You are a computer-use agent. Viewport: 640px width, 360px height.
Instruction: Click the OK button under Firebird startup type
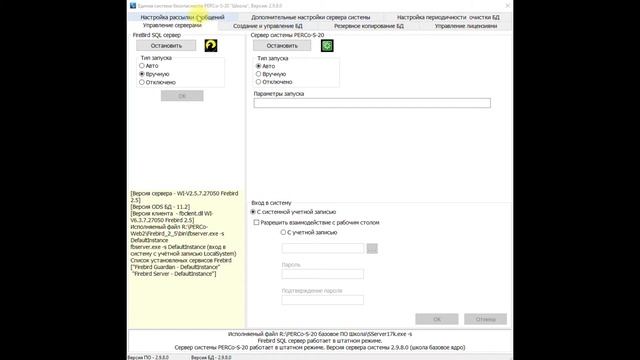[x=182, y=96]
